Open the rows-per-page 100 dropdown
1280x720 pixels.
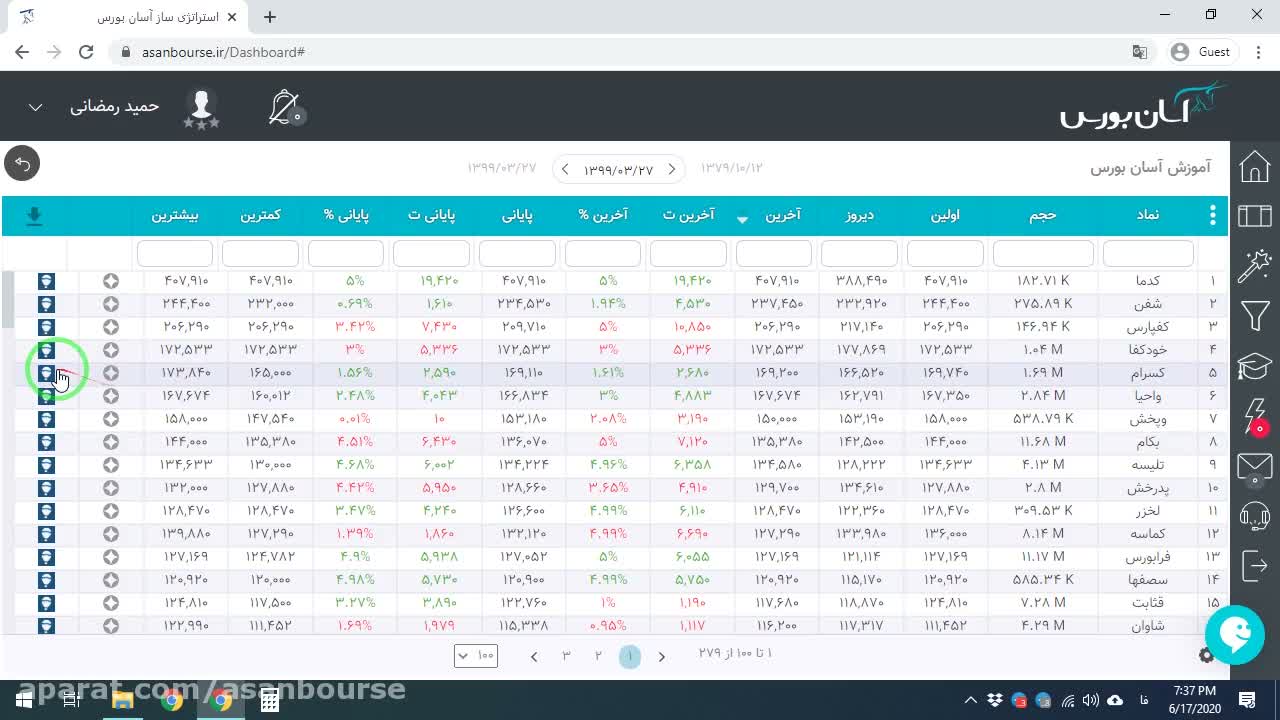click(475, 655)
